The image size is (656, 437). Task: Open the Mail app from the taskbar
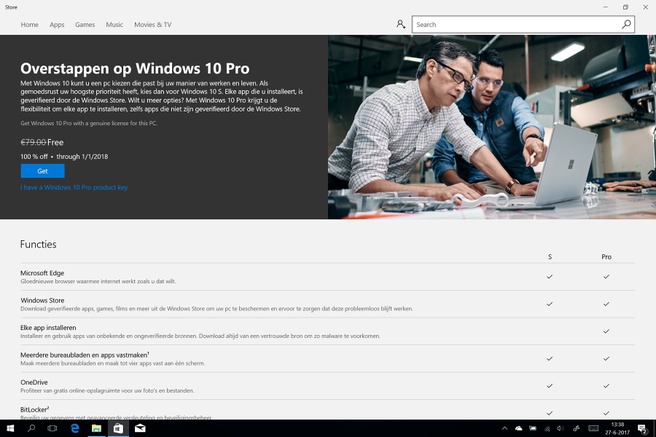click(140, 428)
